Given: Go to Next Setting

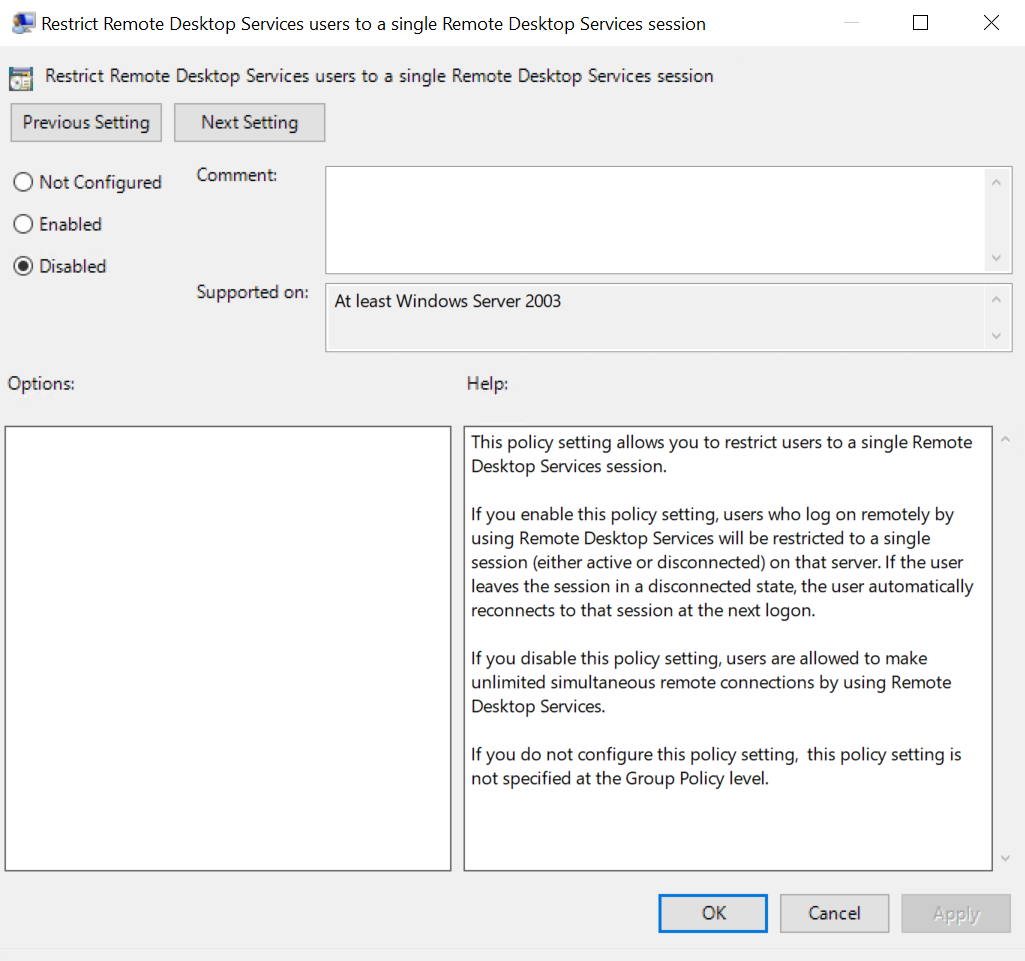Looking at the screenshot, I should pos(250,122).
